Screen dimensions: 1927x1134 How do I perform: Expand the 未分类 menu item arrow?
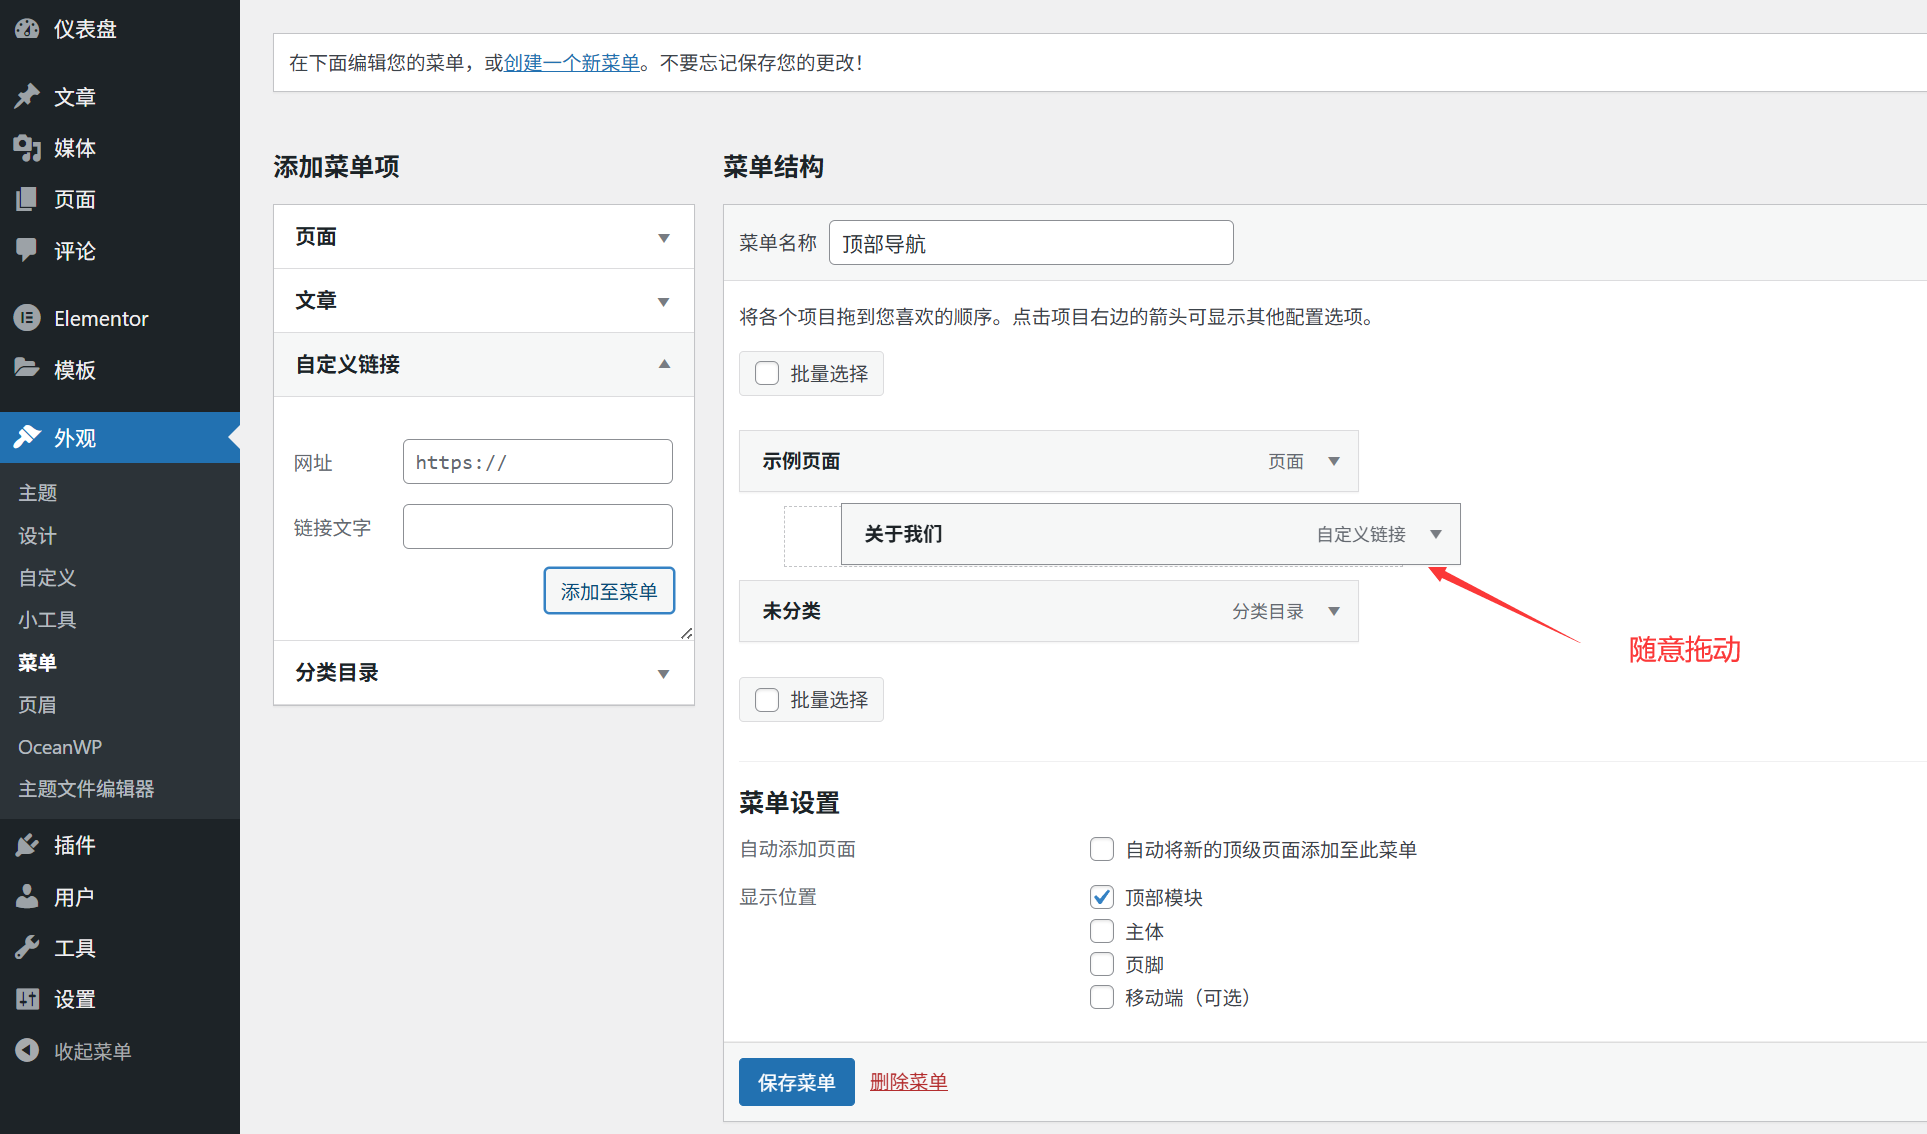tap(1334, 611)
